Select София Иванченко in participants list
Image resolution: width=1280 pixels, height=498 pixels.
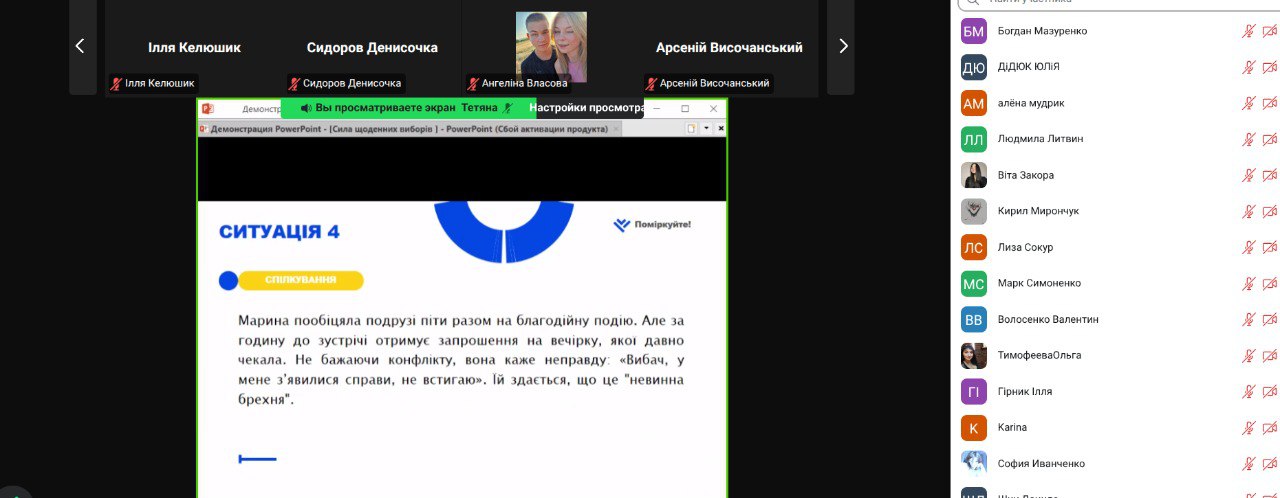pos(1040,463)
